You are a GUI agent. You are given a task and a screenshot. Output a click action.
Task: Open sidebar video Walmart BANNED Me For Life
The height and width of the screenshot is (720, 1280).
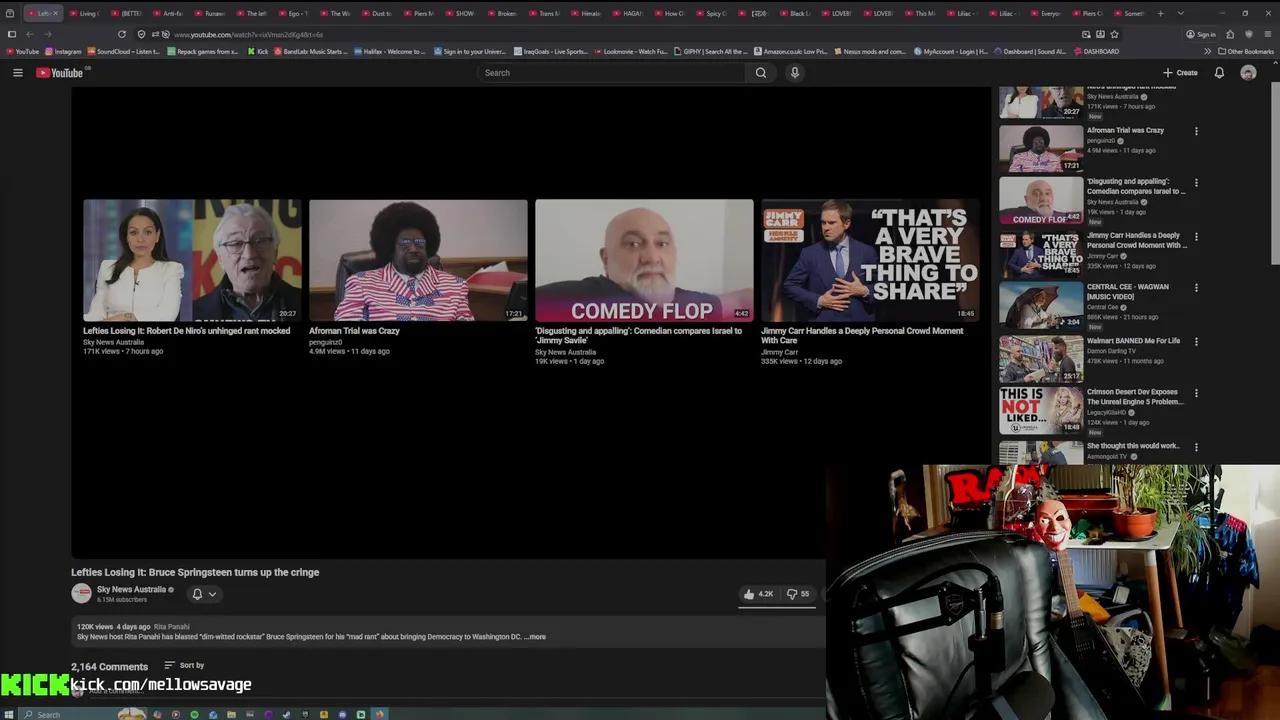1041,359
